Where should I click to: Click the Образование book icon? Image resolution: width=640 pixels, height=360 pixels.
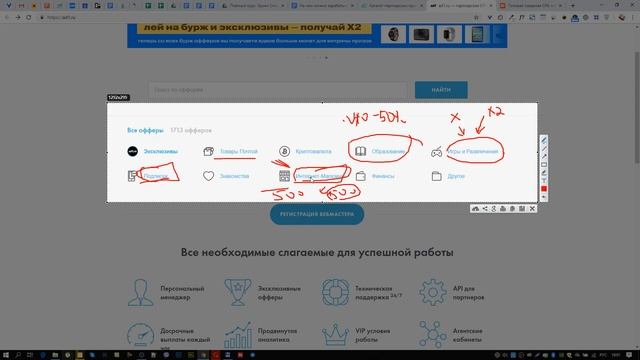click(x=360, y=151)
